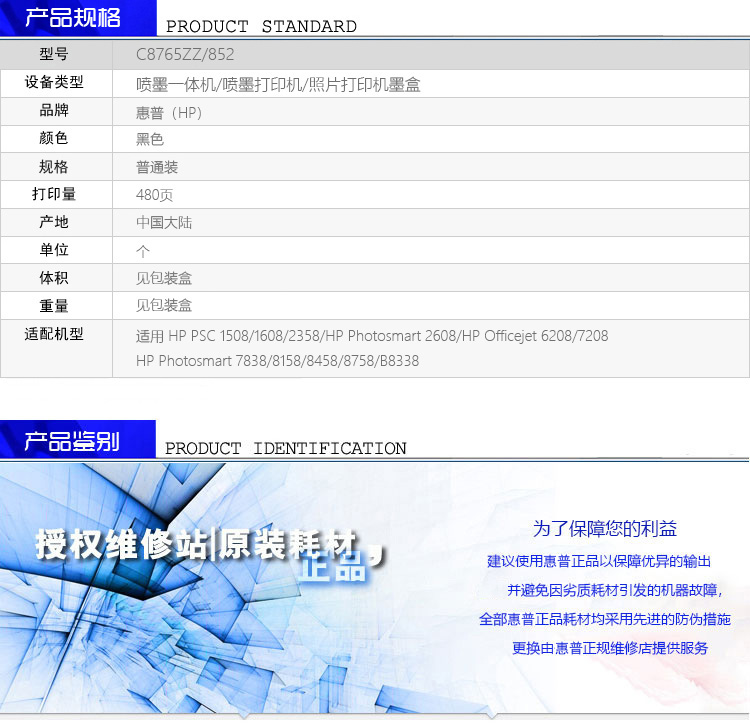Click 喷墨一体机/喷墨打印机/照片打印机墨盒 value

click(x=278, y=85)
